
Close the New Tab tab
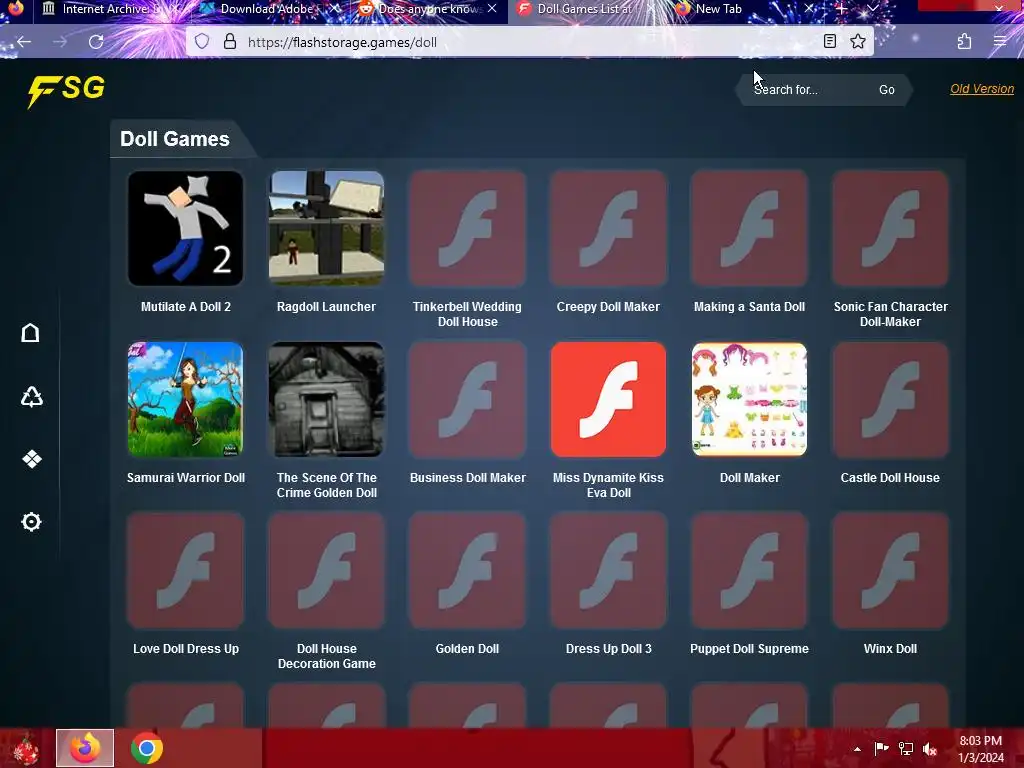click(809, 8)
